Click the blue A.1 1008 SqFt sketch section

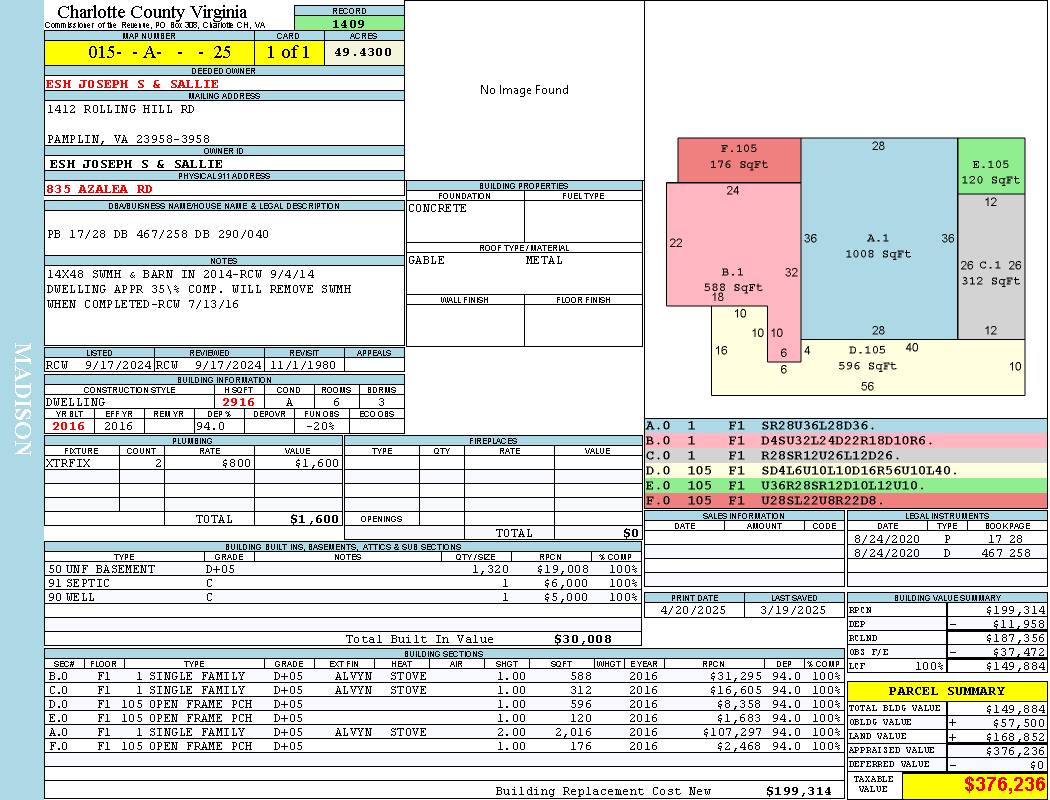(x=879, y=238)
